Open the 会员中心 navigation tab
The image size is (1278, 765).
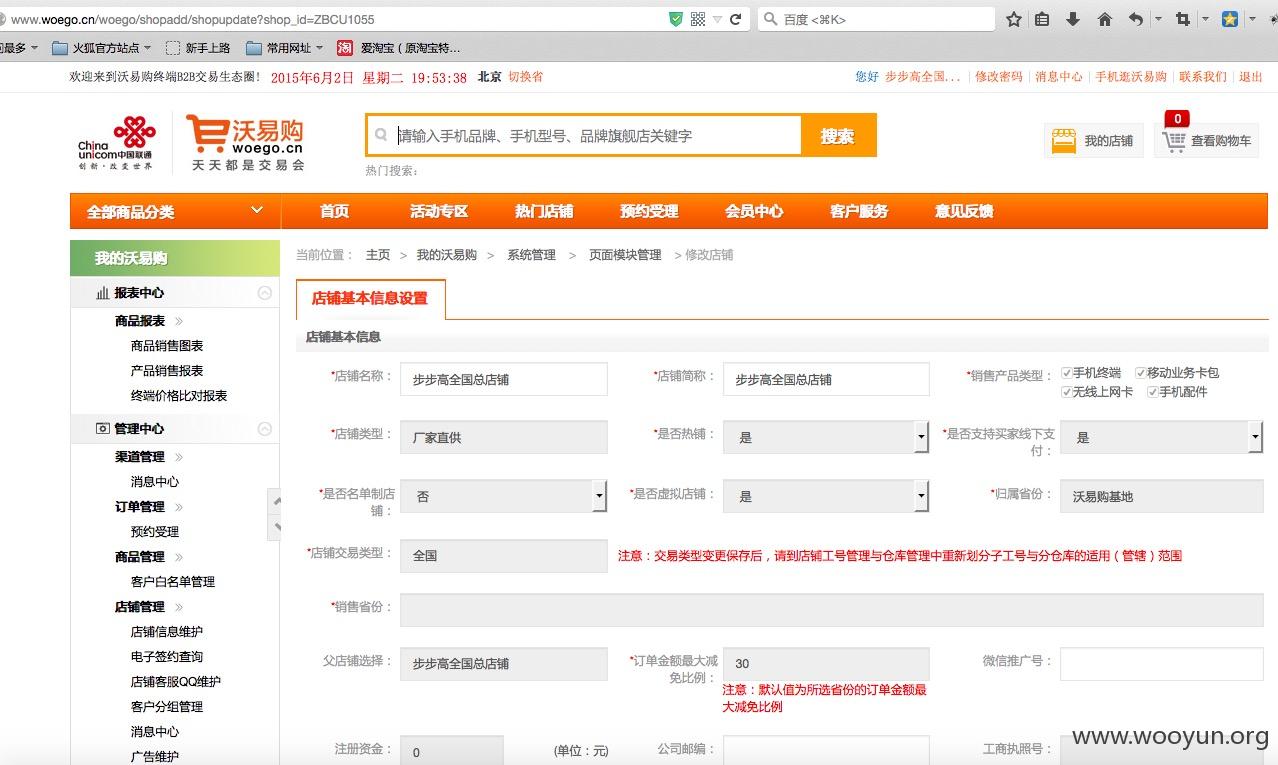tap(754, 211)
